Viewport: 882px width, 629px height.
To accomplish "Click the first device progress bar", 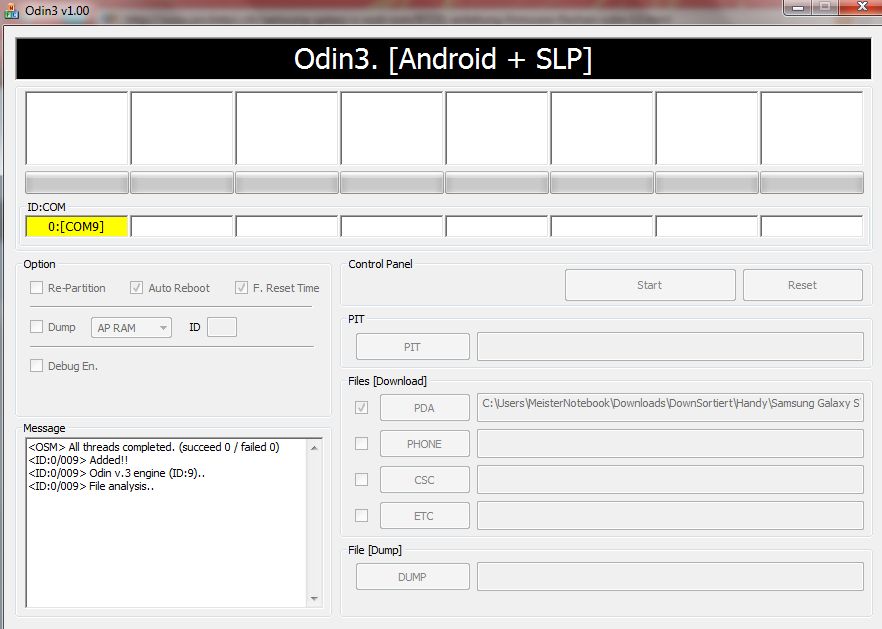I will tap(77, 183).
